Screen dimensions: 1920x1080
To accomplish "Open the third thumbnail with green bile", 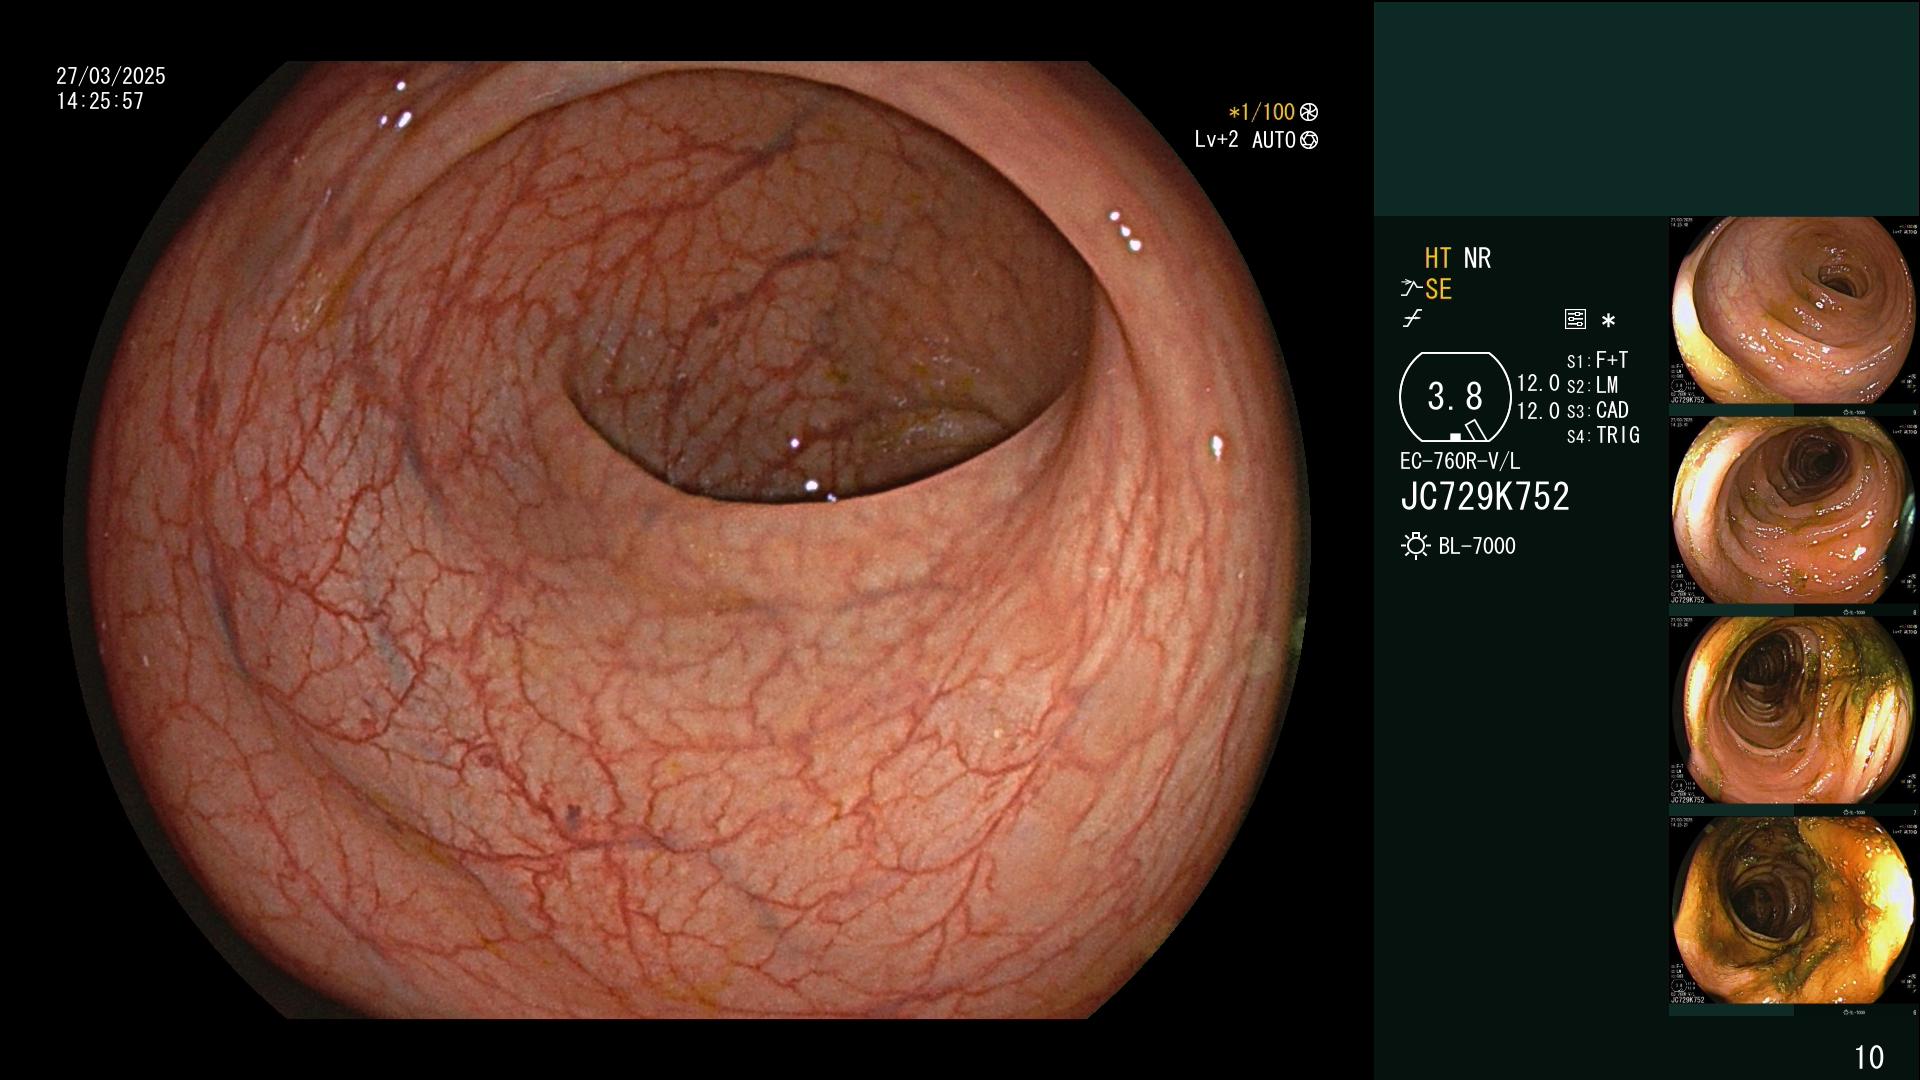I will 1794,711.
